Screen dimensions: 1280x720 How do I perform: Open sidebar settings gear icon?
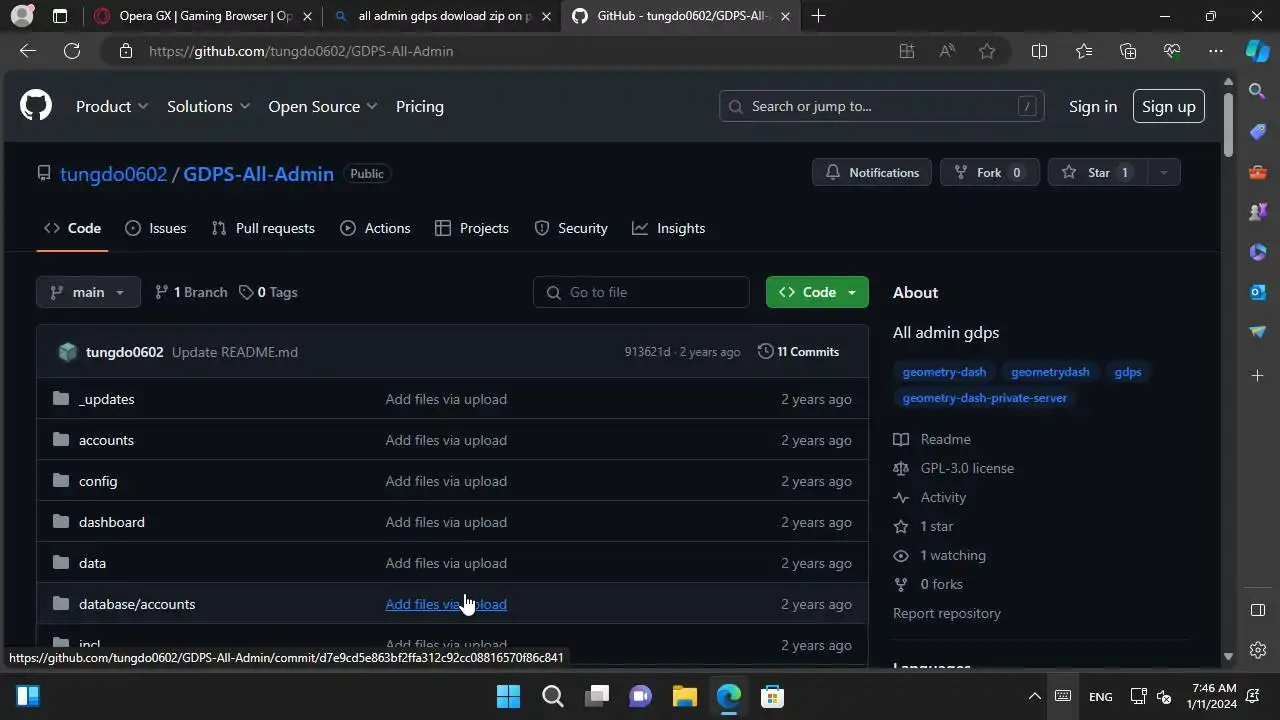tap(1258, 650)
